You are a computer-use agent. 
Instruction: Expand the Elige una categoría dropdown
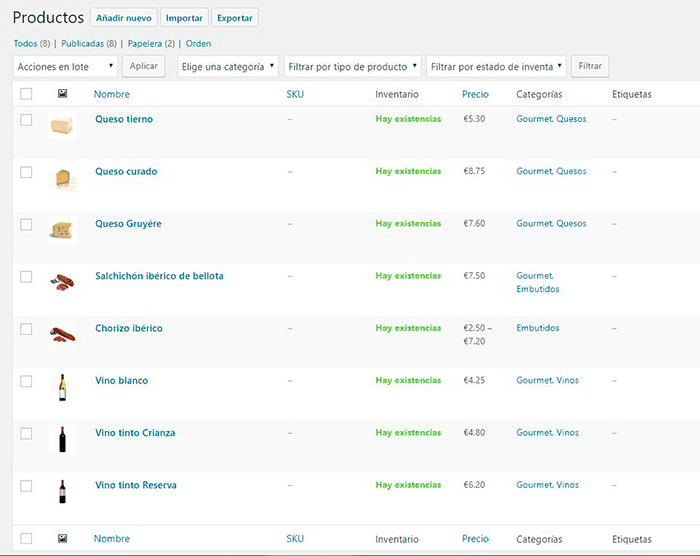point(227,66)
